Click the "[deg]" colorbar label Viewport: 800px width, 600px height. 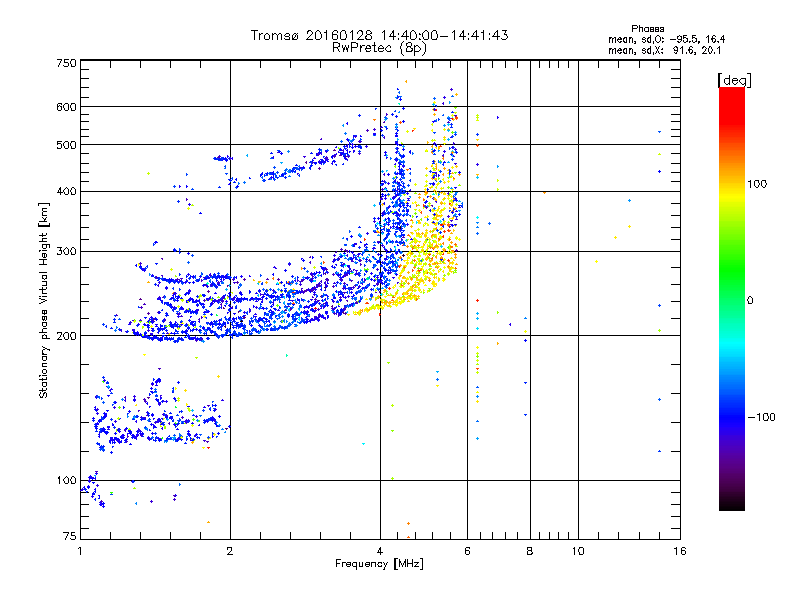coord(734,80)
